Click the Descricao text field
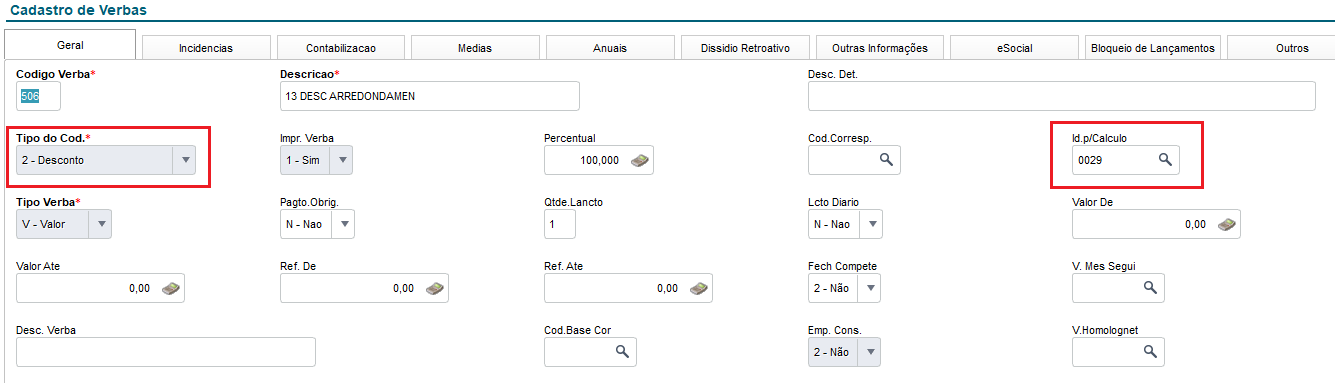The image size is (1335, 383). [x=430, y=96]
